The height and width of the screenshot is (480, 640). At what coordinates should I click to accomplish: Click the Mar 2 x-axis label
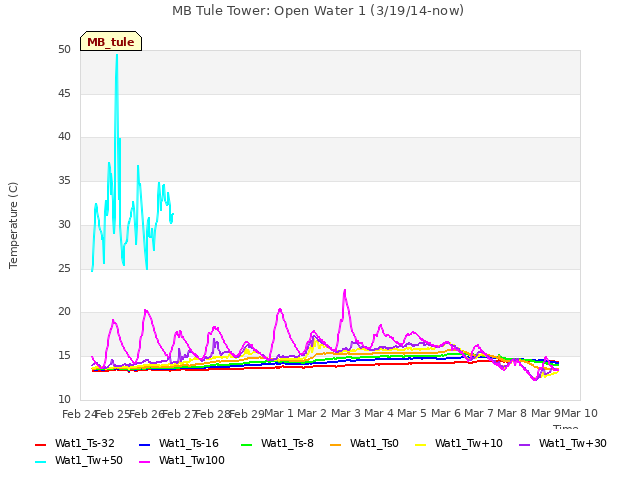[x=312, y=413]
